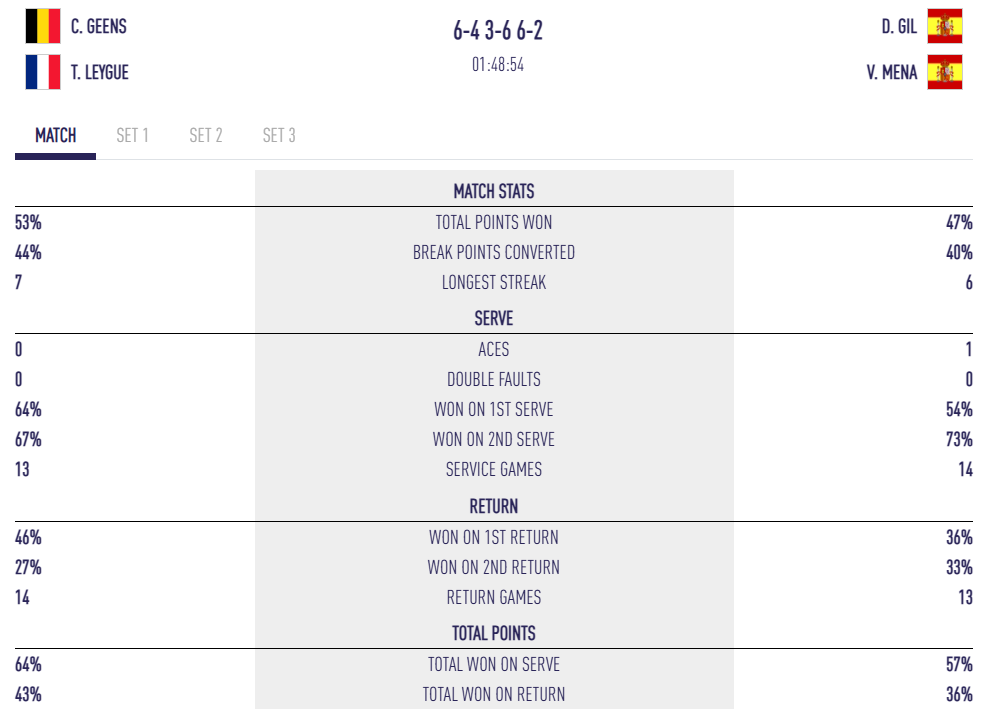
Task: Click the SERVE section header
Action: click(494, 318)
